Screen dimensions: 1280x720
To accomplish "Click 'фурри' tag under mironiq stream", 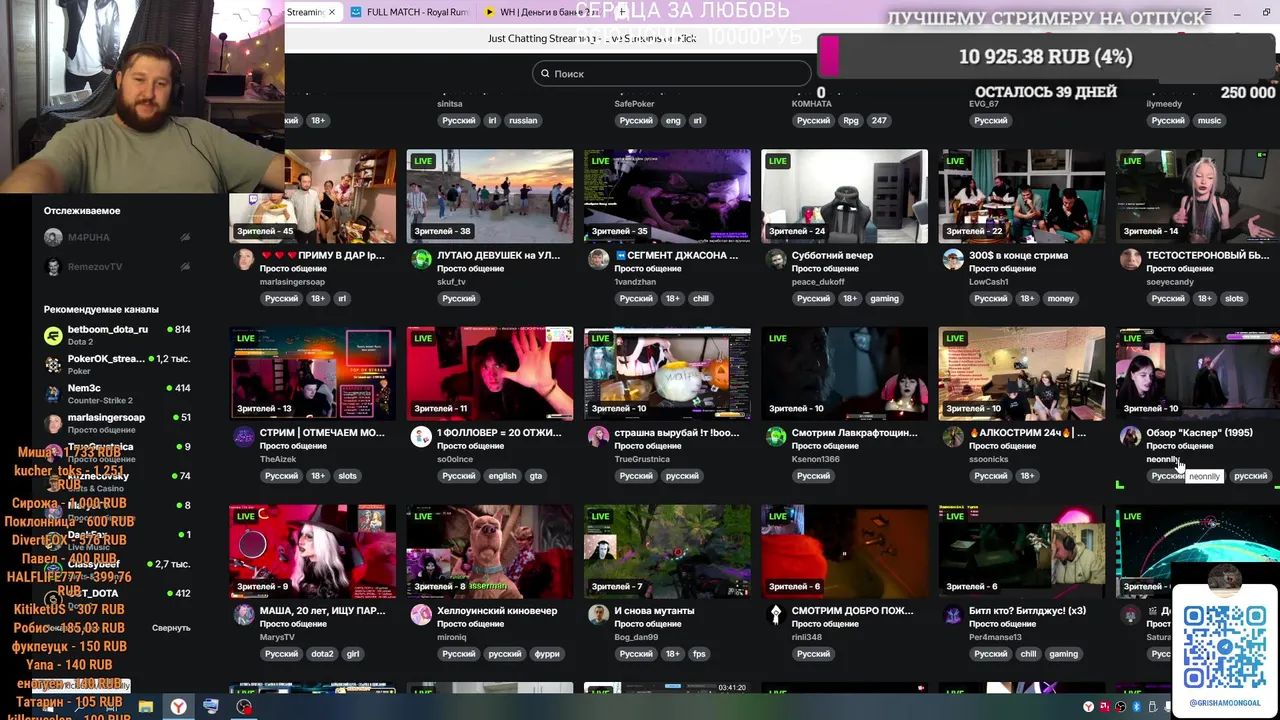I will [547, 654].
